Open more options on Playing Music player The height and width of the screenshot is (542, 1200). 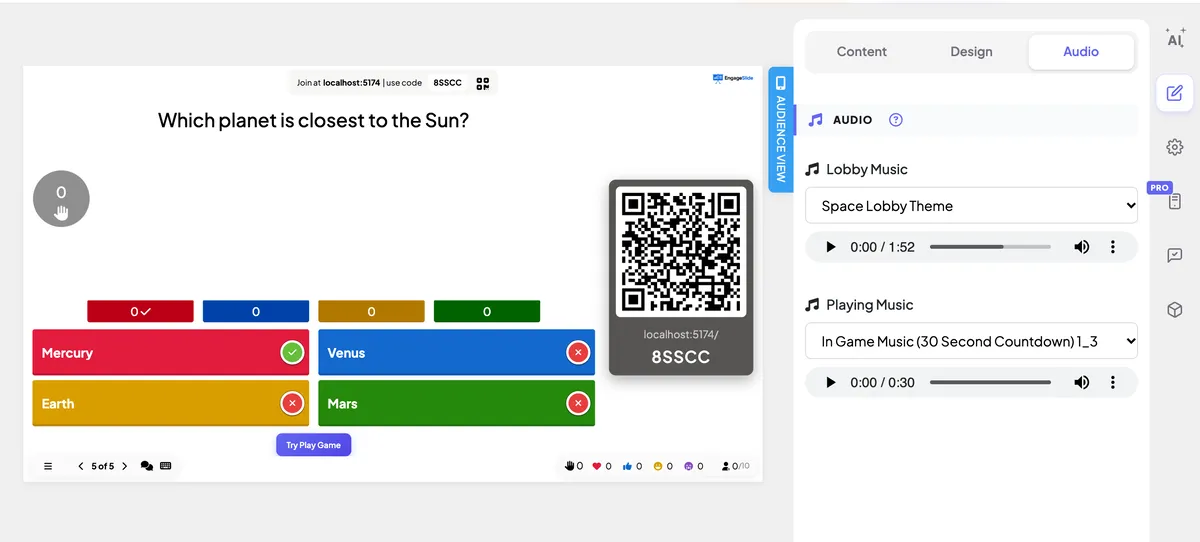coord(1113,382)
